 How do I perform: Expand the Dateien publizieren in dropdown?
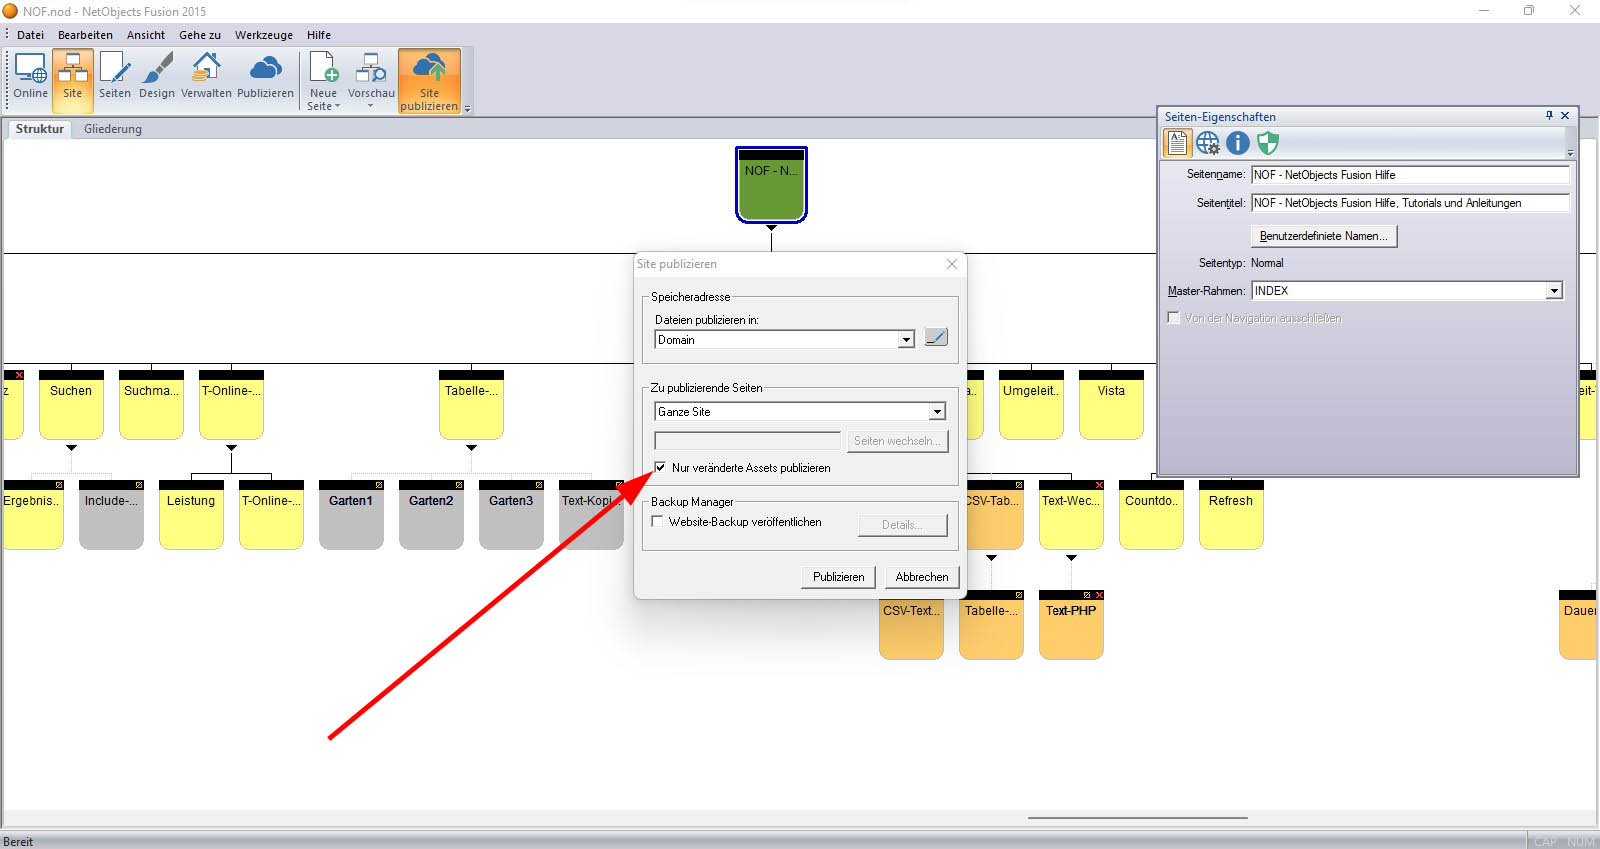pos(906,340)
